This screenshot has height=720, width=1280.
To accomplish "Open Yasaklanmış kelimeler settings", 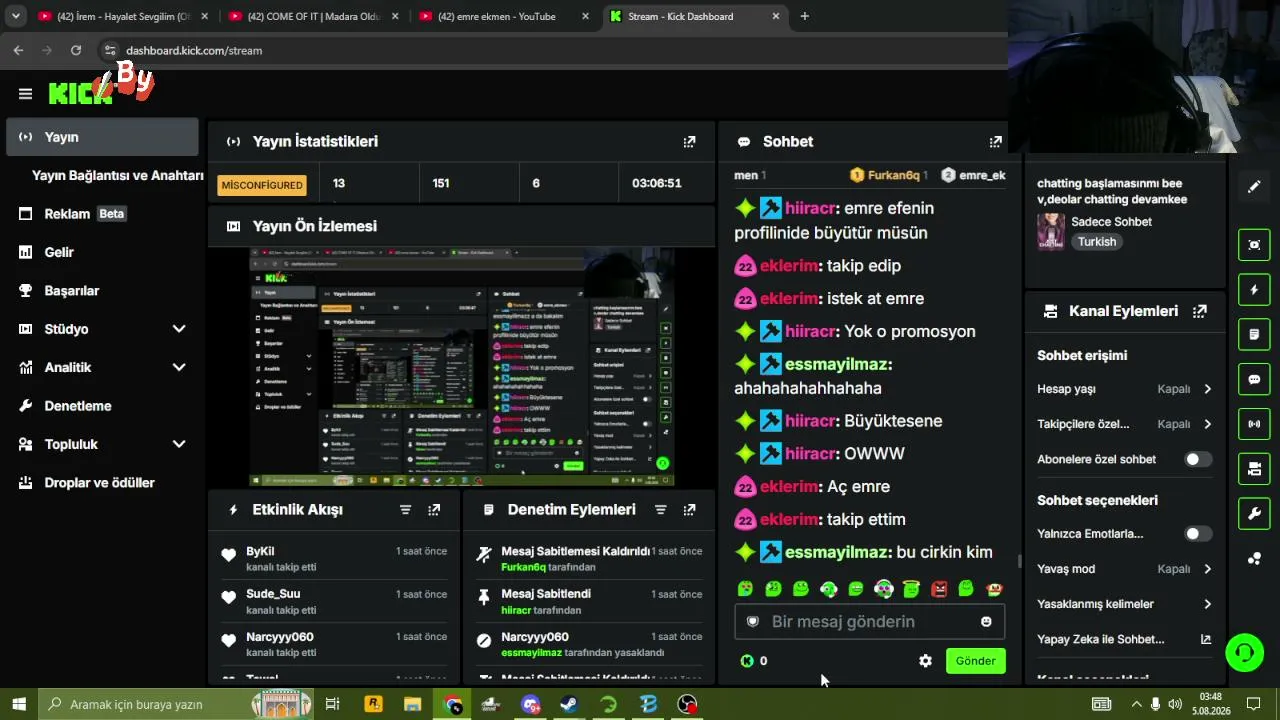I will pyautogui.click(x=1124, y=604).
